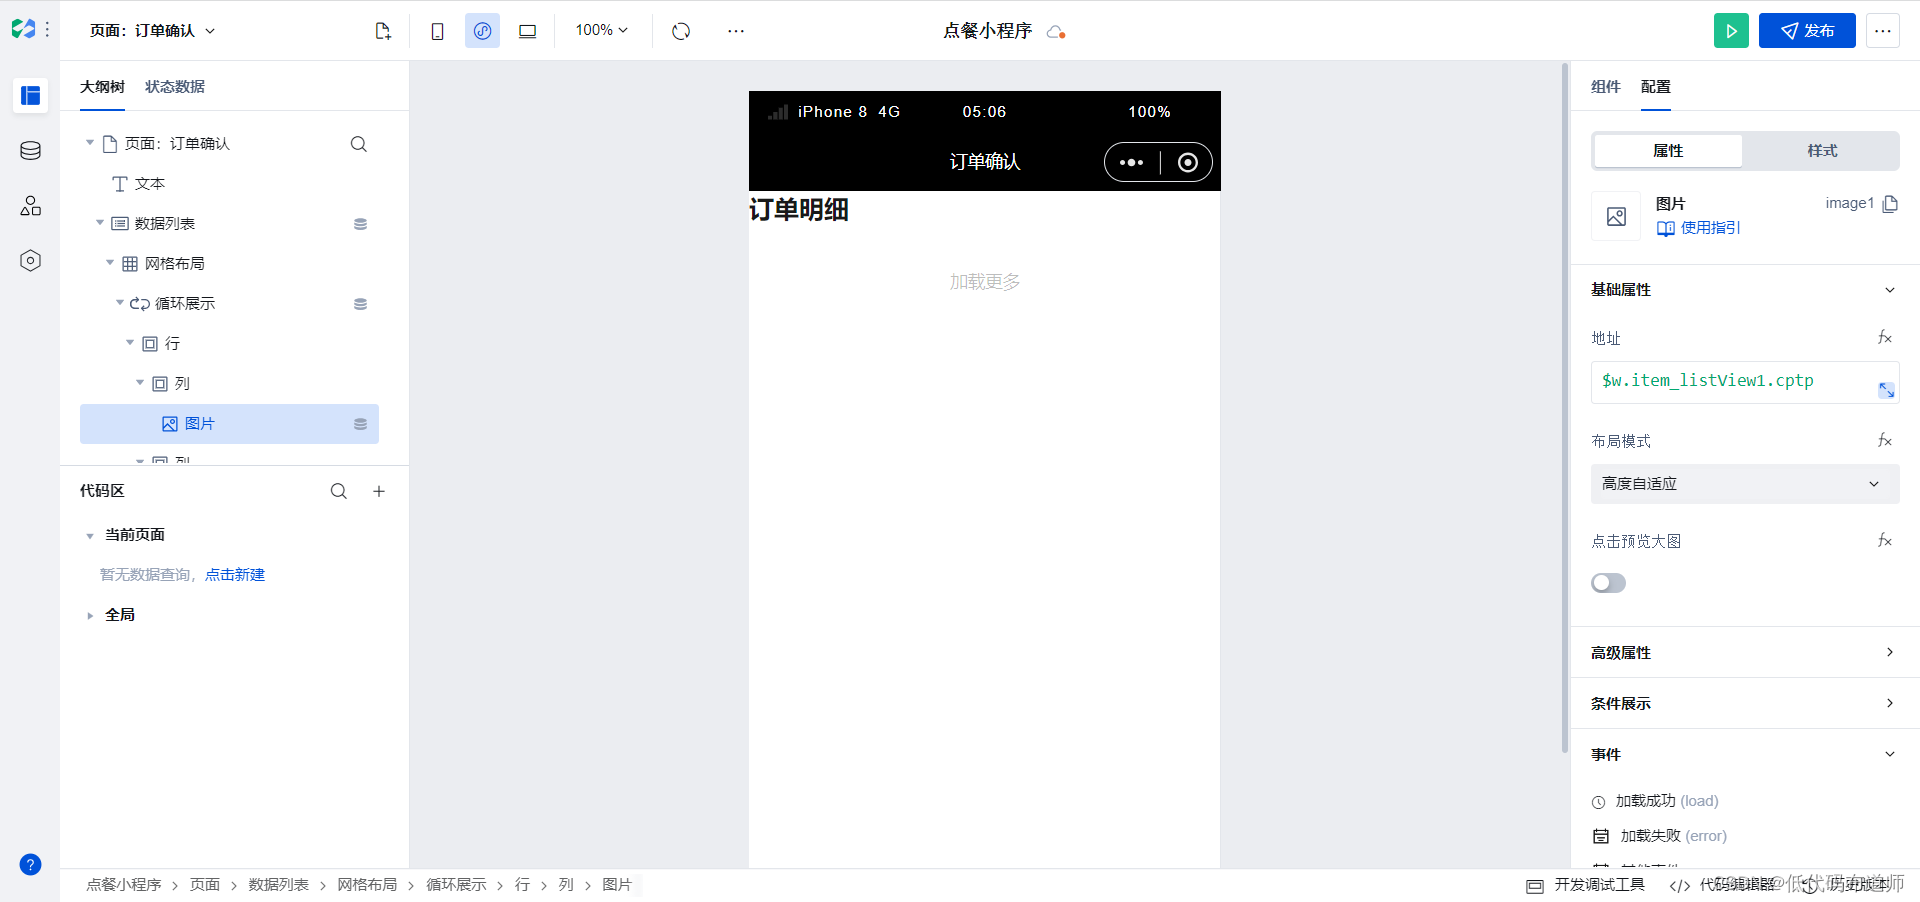Screen dimensions: 1920x902
Task: Select the 属性 segment tab
Action: click(1668, 151)
